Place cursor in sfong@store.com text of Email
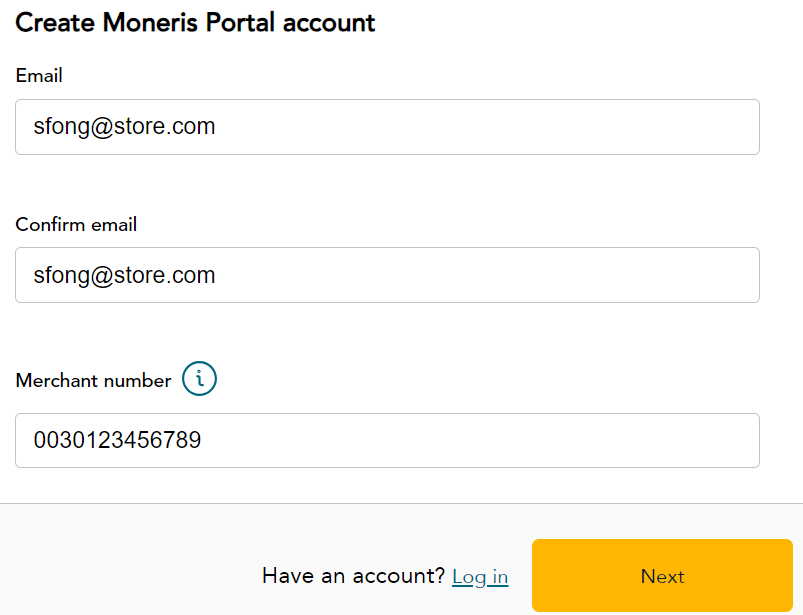The image size is (803, 615). tap(124, 126)
